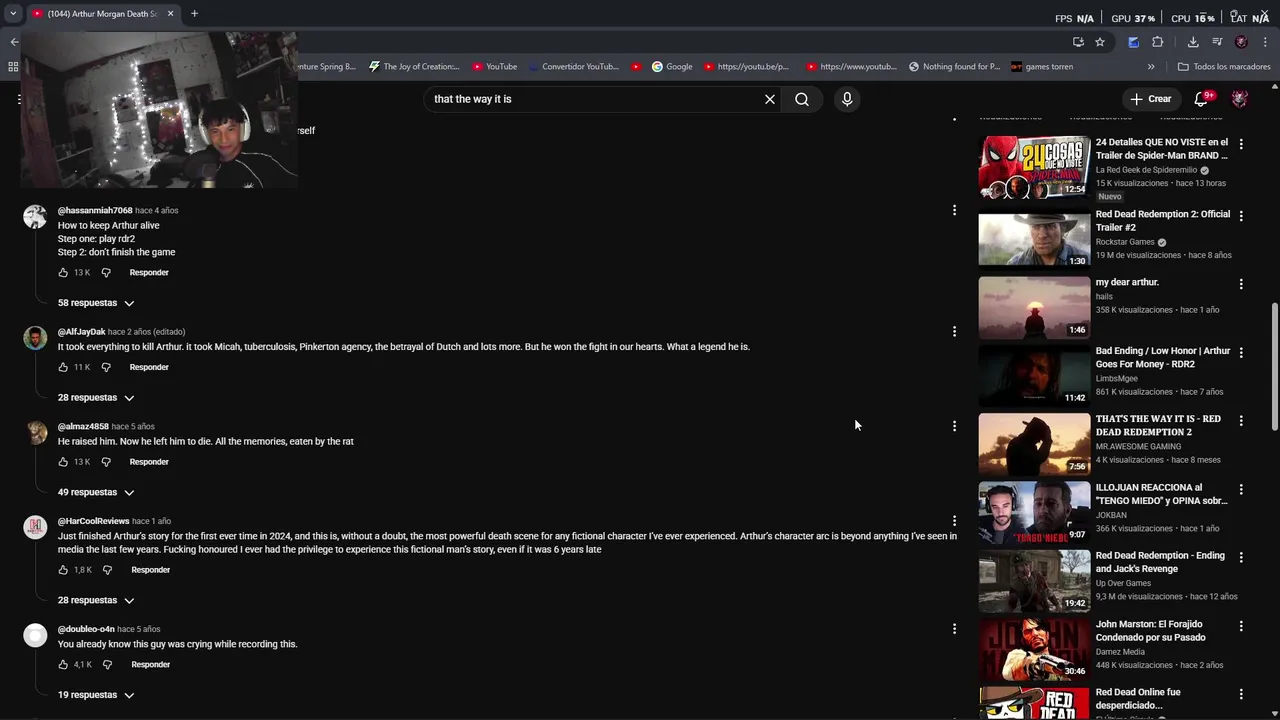Click the page vertical scrollbar thumb

(1274, 367)
